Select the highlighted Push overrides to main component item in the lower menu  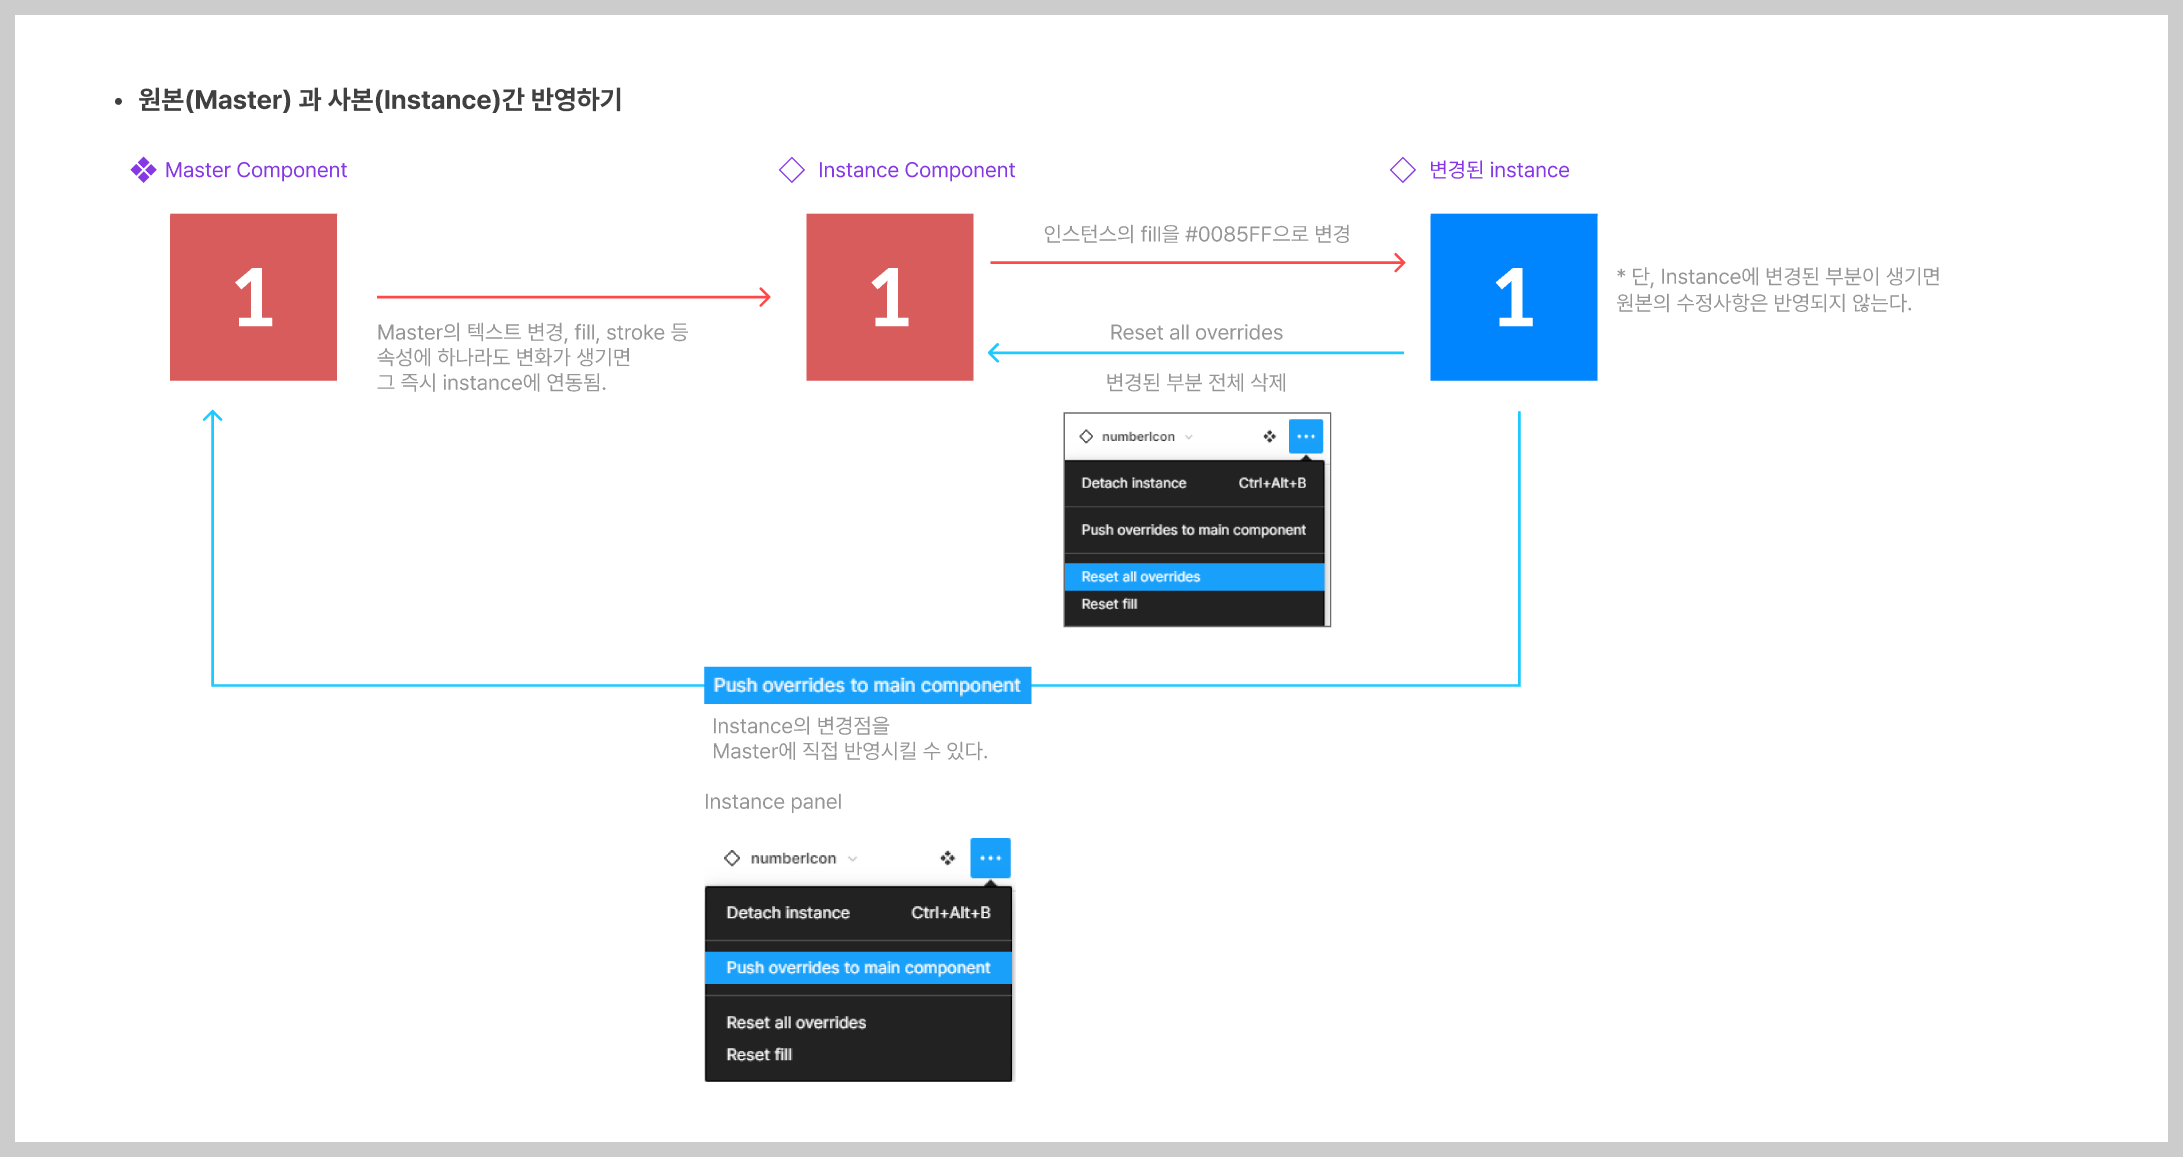(x=858, y=968)
